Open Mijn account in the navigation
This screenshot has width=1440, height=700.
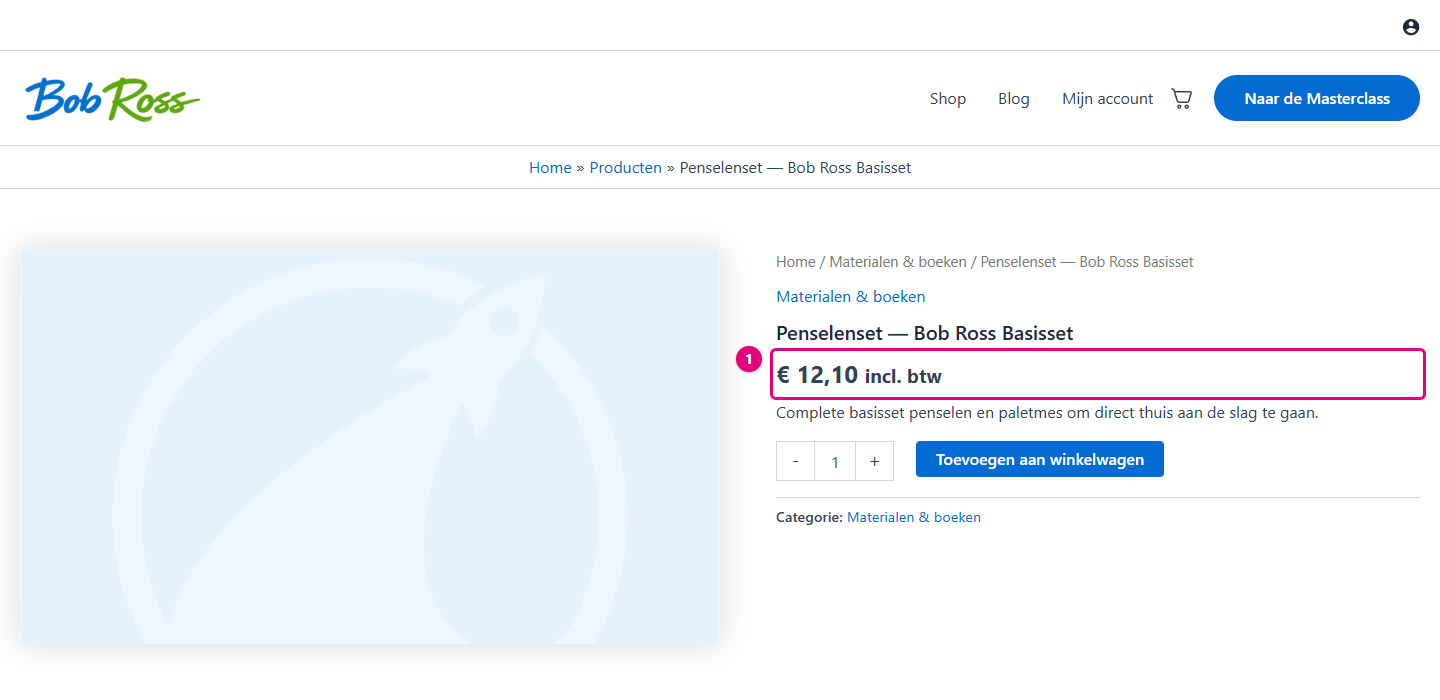pyautogui.click(x=1108, y=98)
